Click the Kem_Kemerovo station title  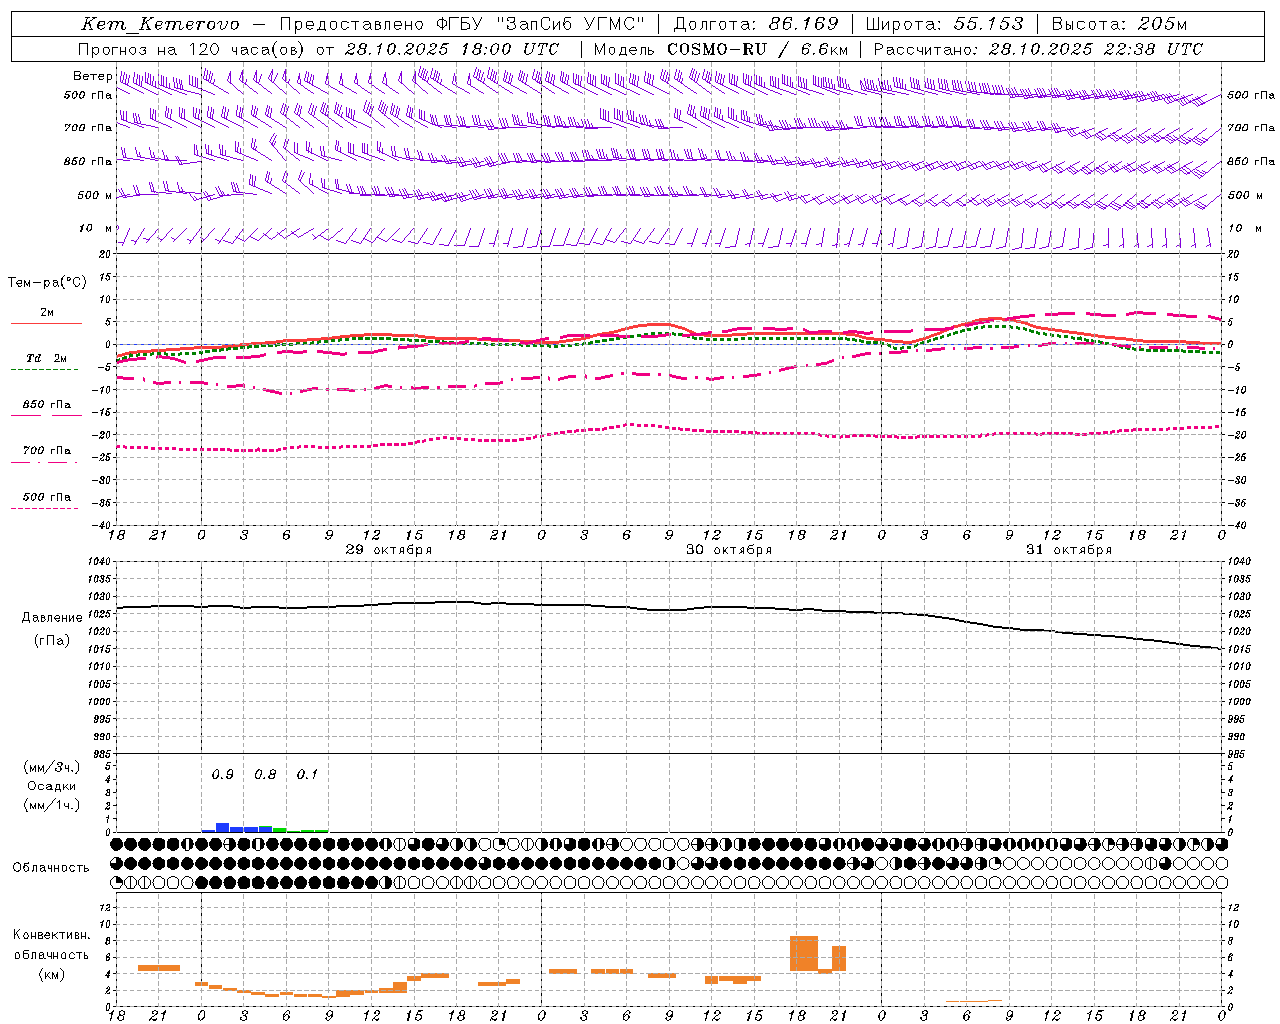click(x=160, y=24)
